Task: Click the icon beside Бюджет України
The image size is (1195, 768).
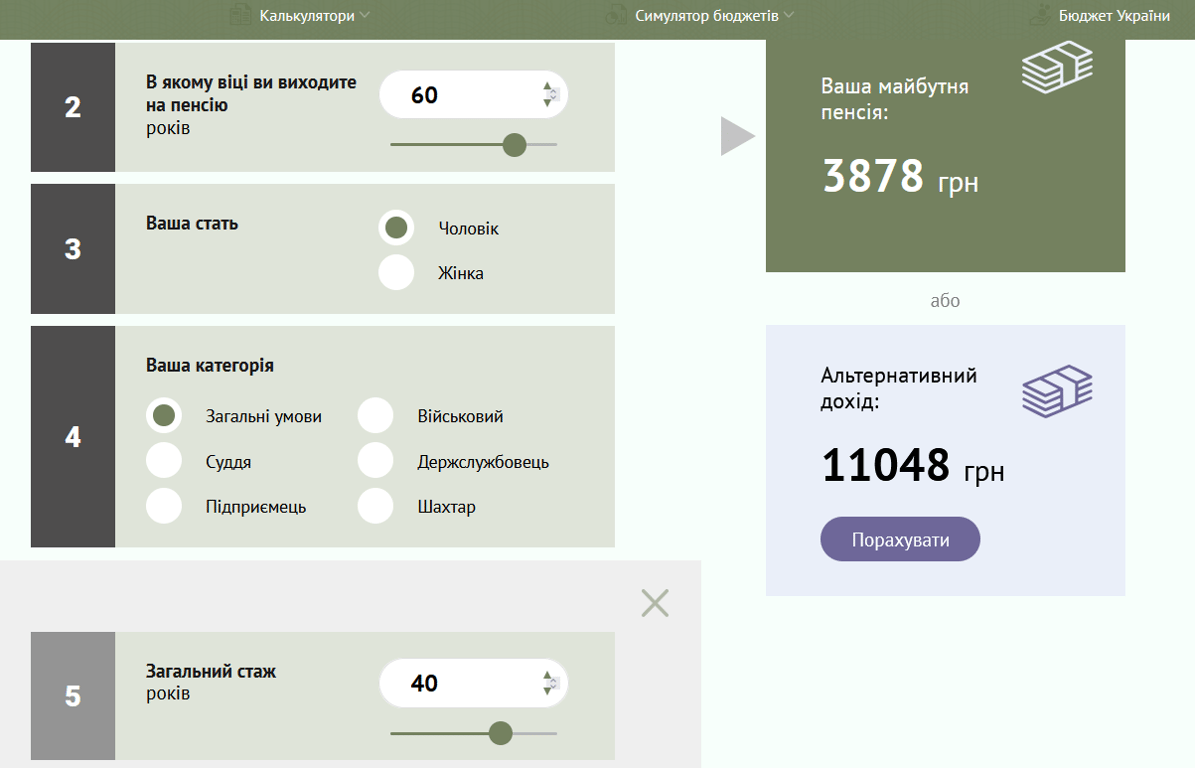Action: 1040,15
